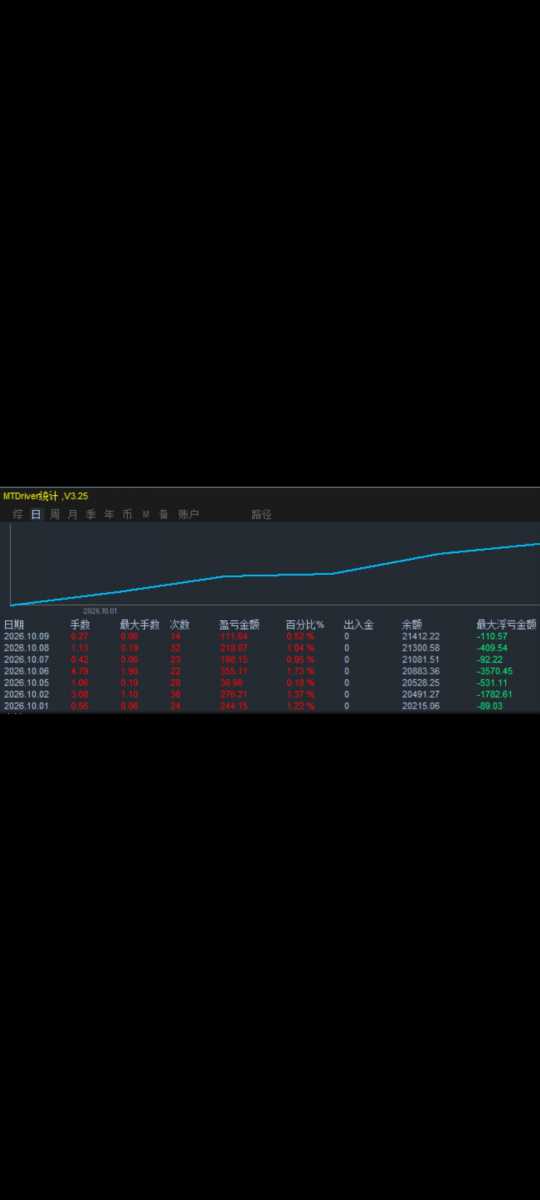This screenshot has width=540, height=1200.
Task: Select the 2026.10.05 date row
Action: click(x=24, y=683)
